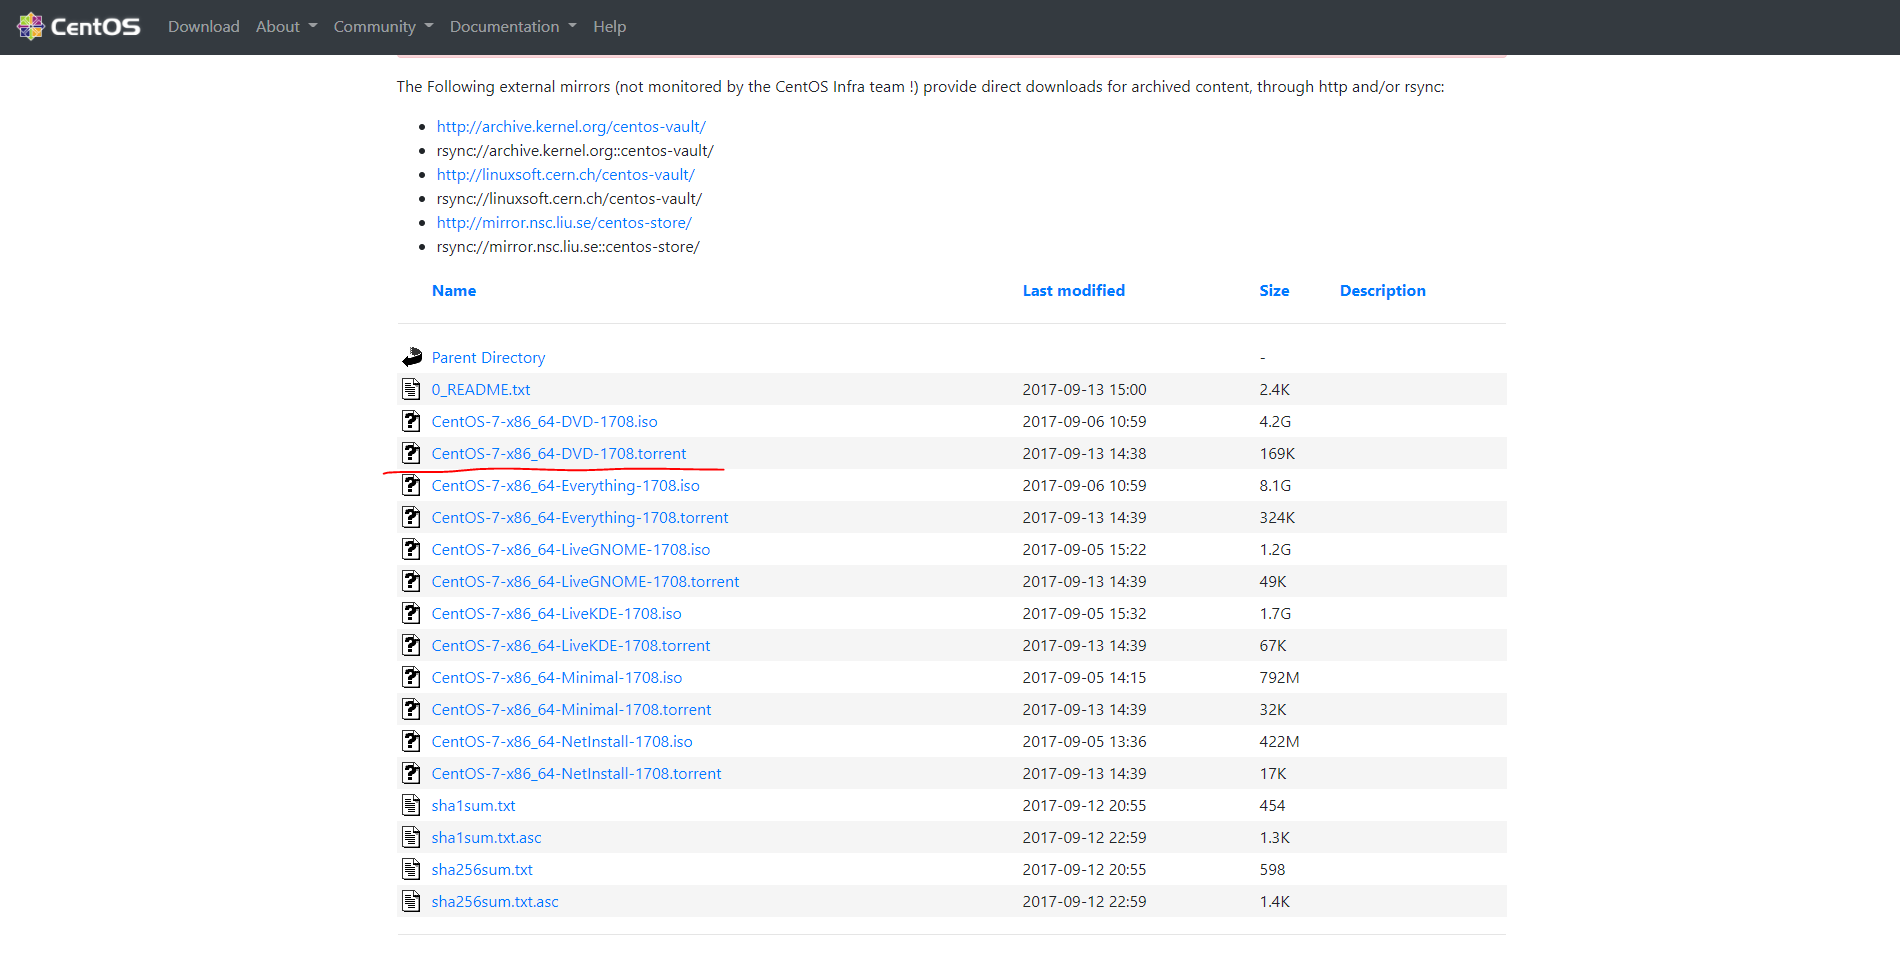Screen dimensions: 1900x976
Task: Click the text-file icon beside sha256sum.txt
Action: click(x=411, y=869)
